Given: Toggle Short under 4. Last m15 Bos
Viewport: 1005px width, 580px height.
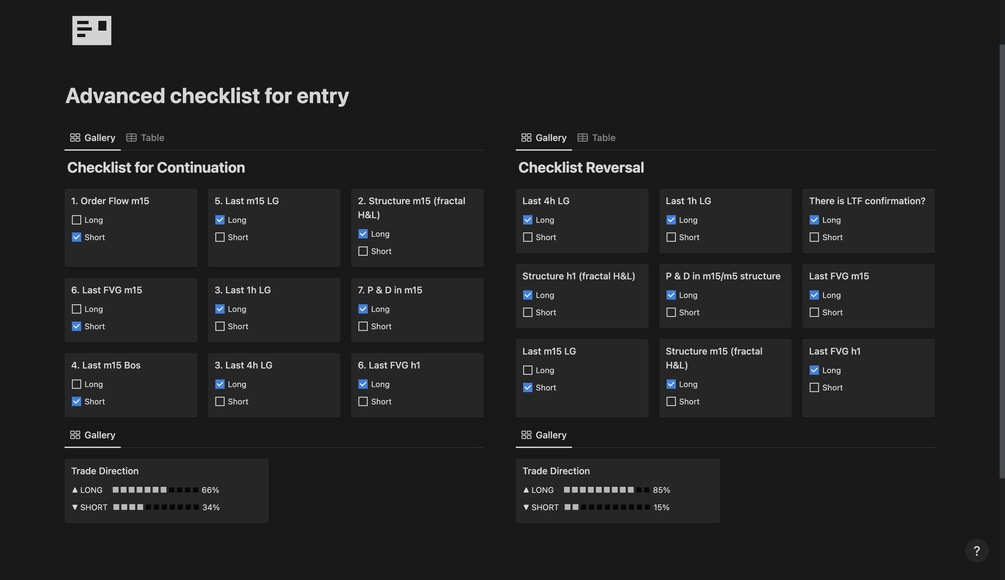Looking at the screenshot, I should tap(77, 402).
